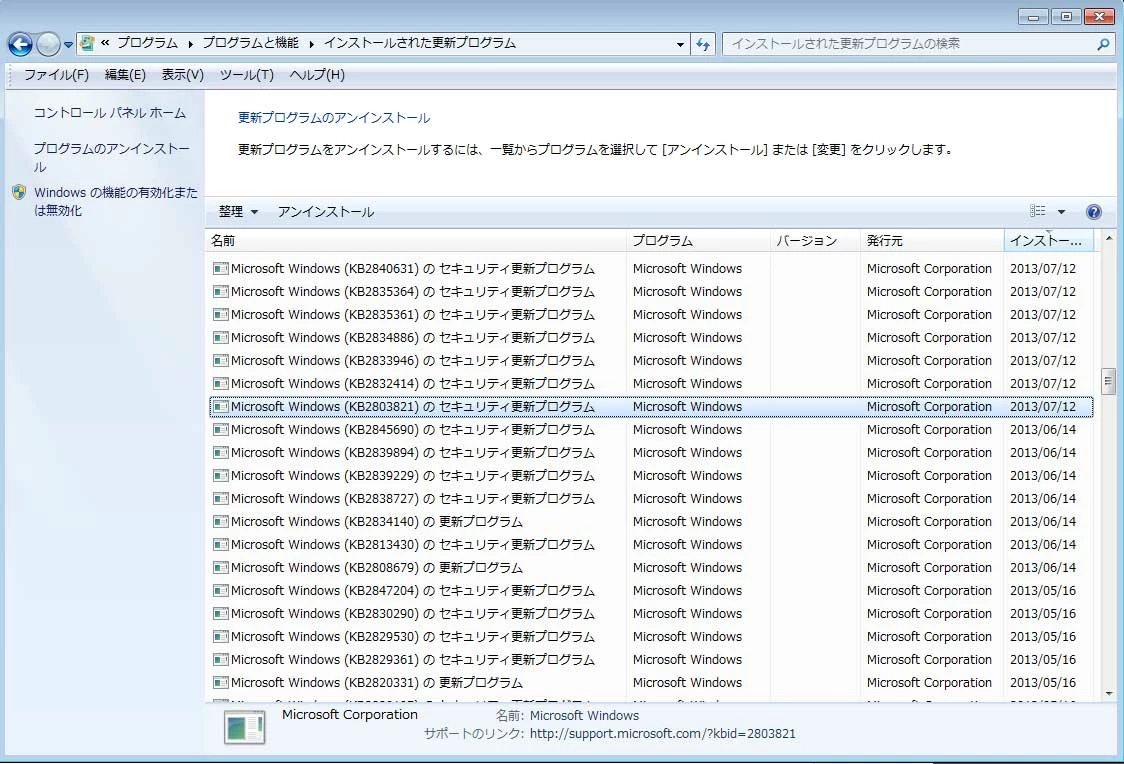Click the list scrollbar up arrow
This screenshot has height=764, width=1124.
coord(1109,238)
